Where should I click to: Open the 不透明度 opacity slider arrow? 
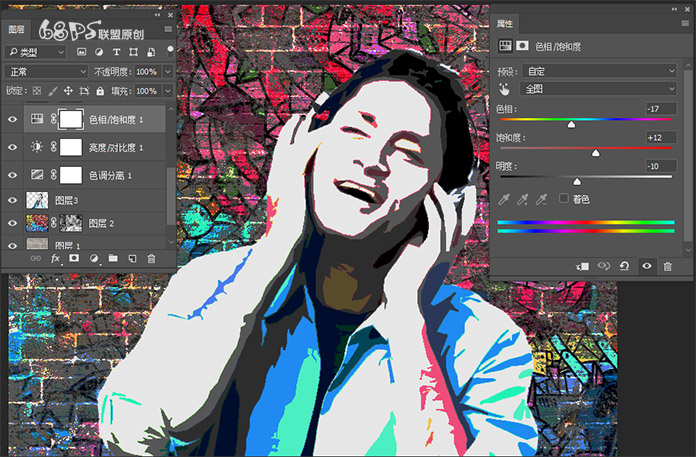[x=168, y=71]
